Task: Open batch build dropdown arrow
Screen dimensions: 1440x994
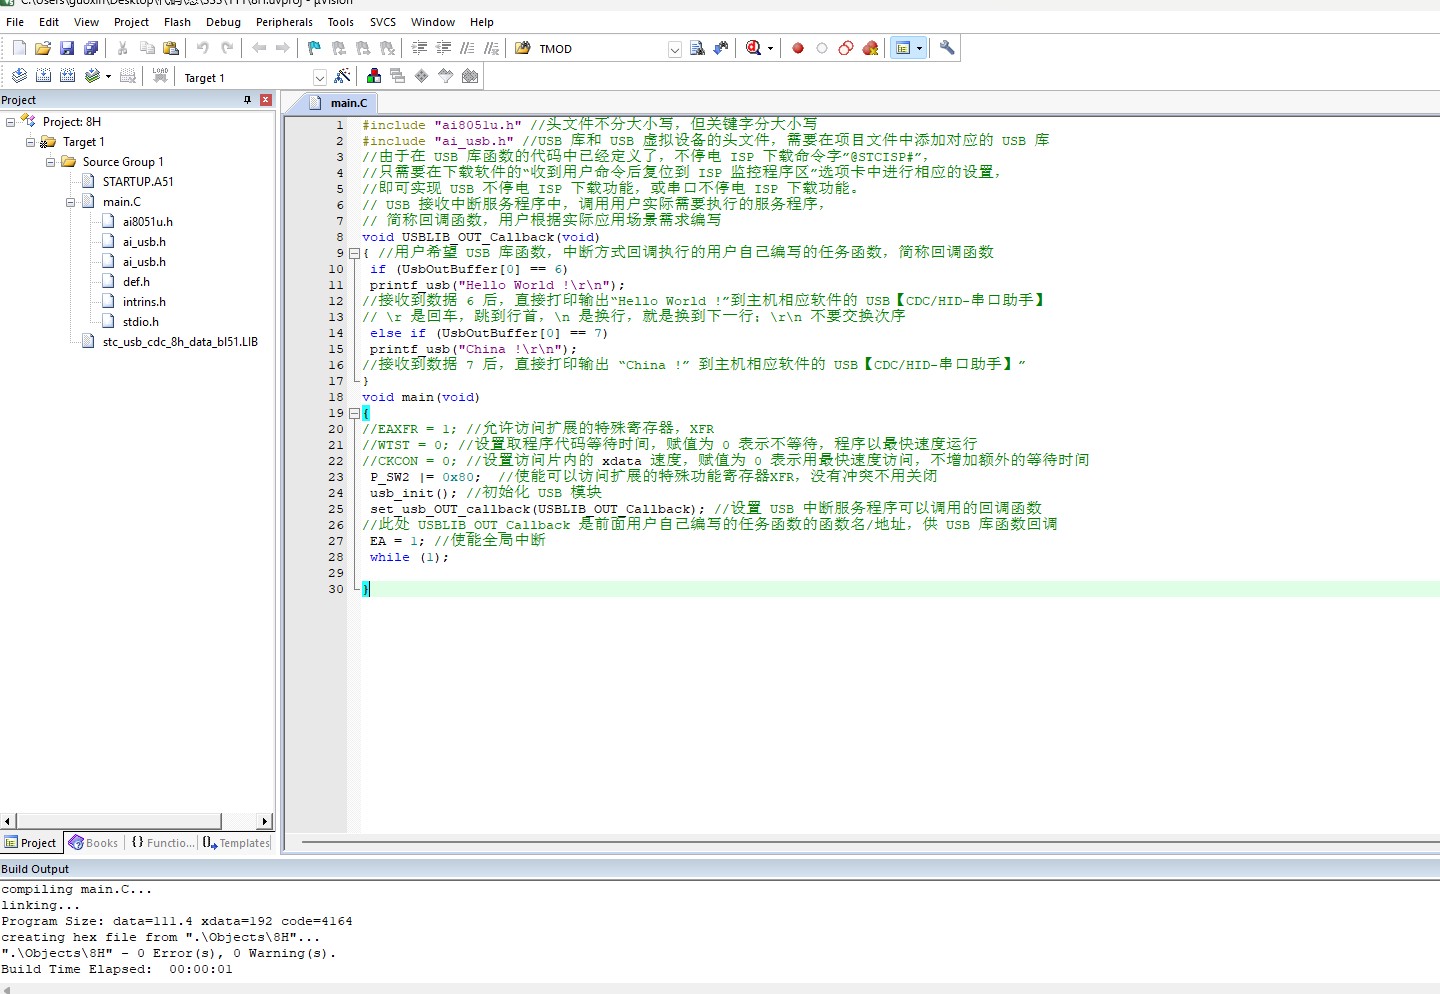Action: (x=108, y=76)
